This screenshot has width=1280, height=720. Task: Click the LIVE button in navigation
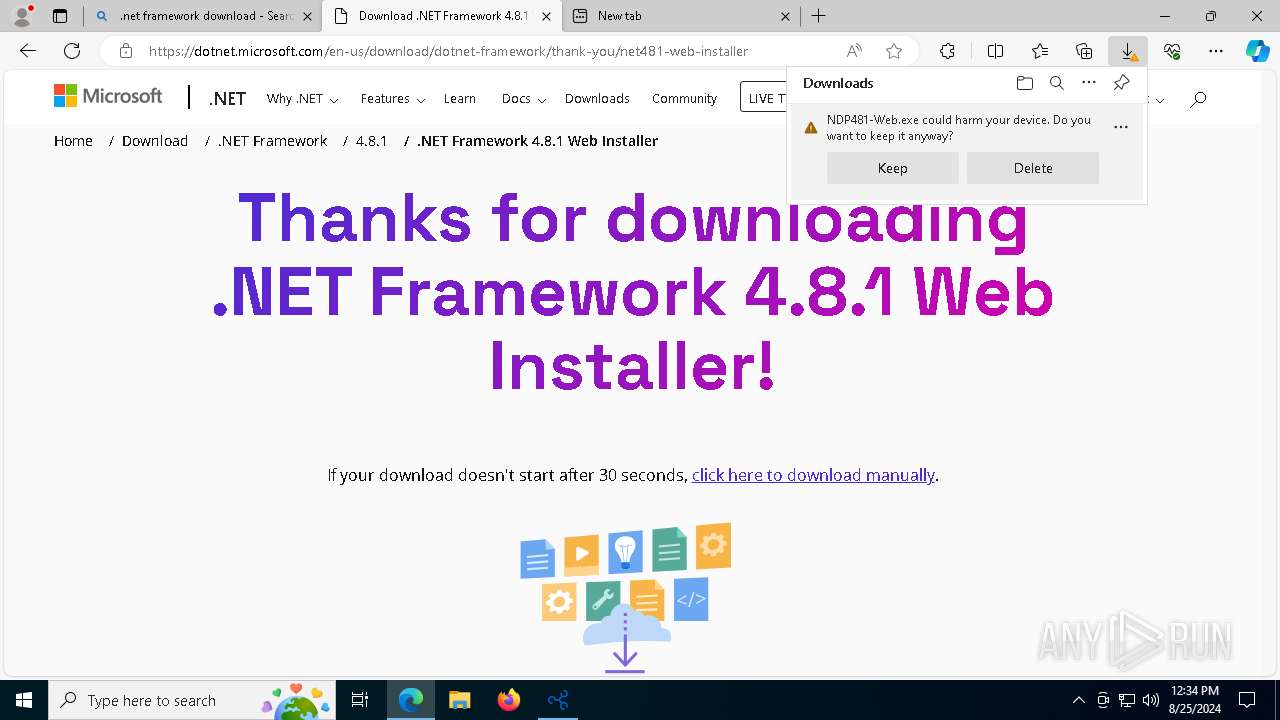pyautogui.click(x=764, y=98)
